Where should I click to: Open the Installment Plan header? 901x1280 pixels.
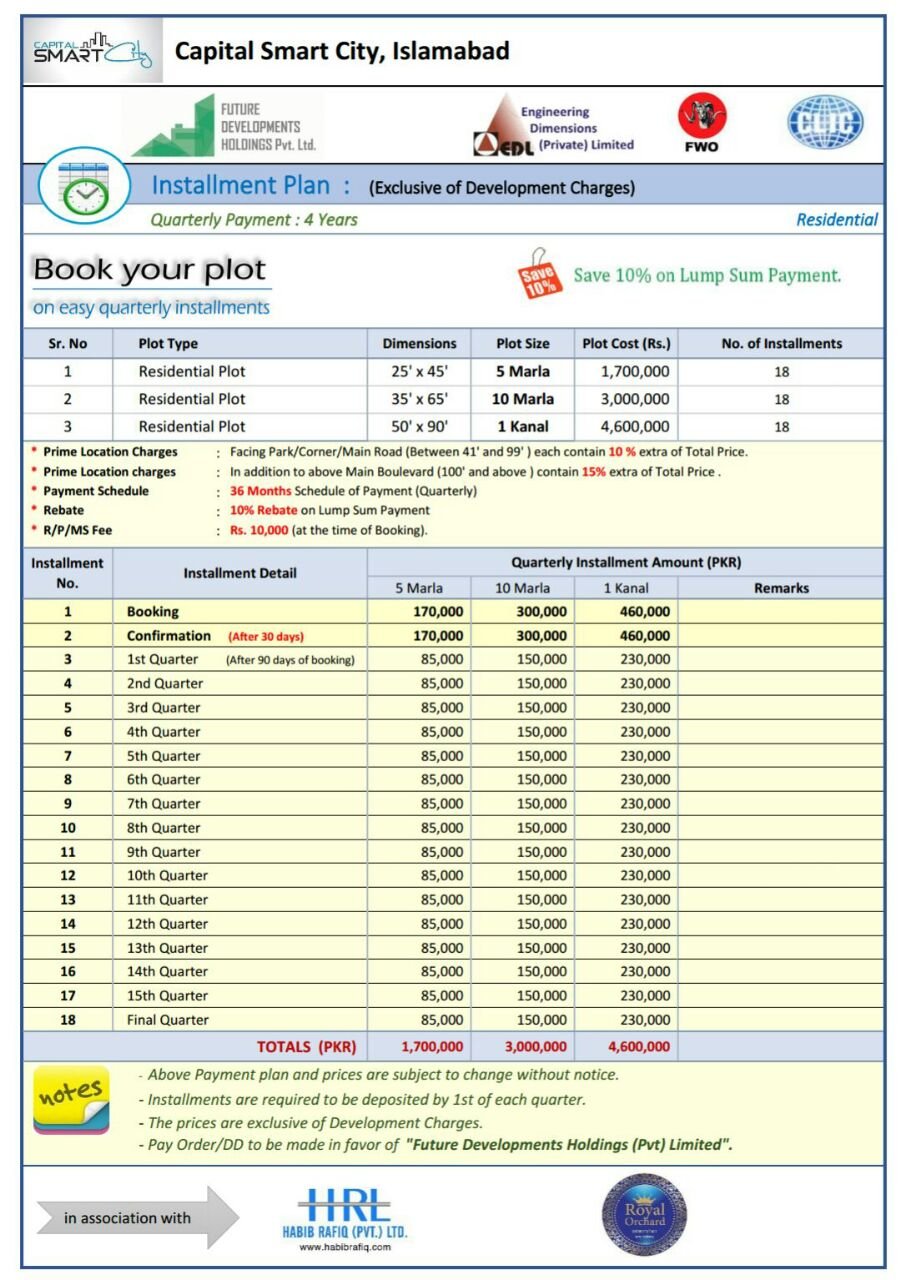coord(240,186)
